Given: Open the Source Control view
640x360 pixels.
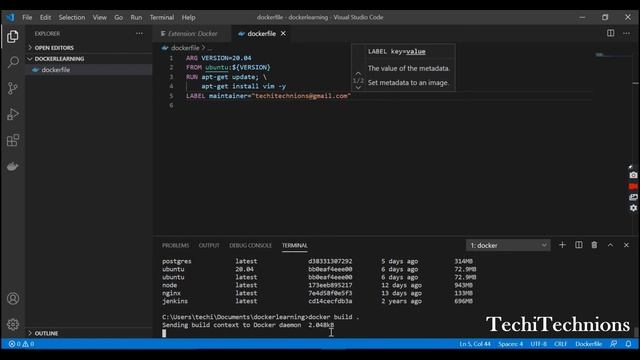Looking at the screenshot, I should tap(13, 88).
